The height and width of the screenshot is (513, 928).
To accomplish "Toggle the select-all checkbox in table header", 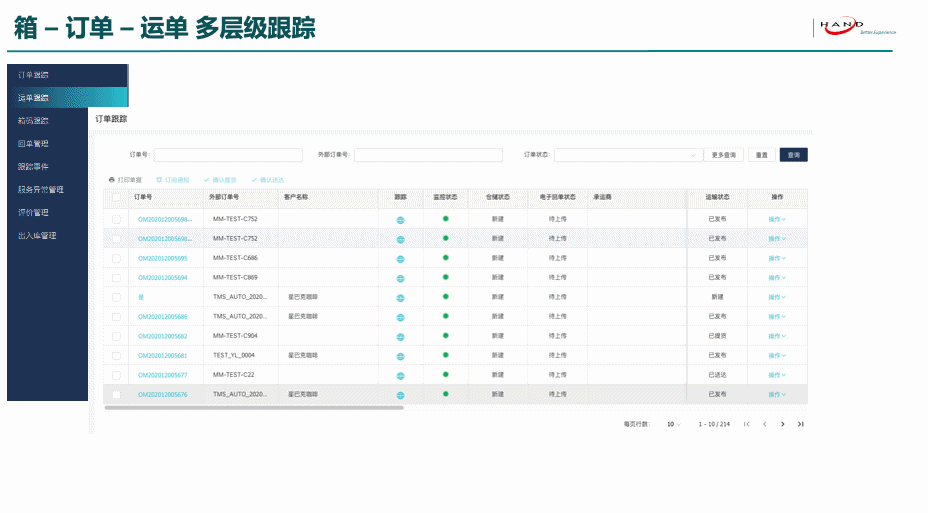I will click(x=116, y=197).
